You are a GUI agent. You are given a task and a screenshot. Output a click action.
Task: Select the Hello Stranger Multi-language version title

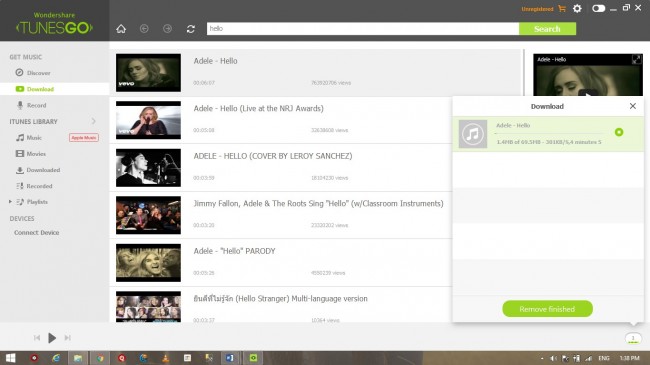(x=280, y=299)
